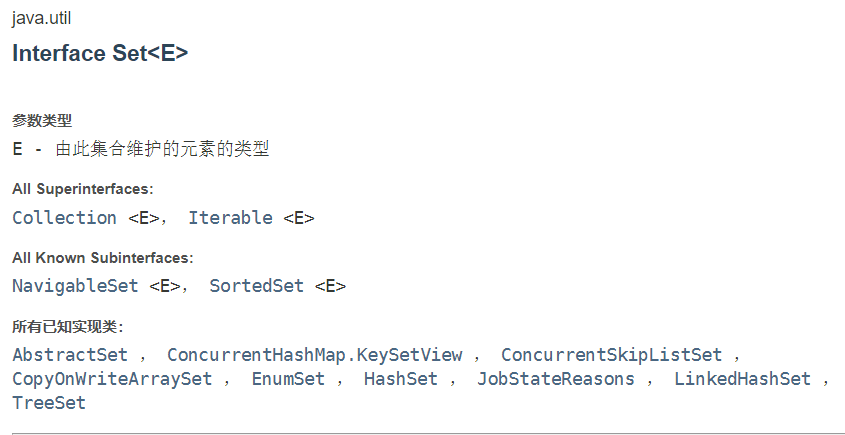Click the All Known Subinterfaces label
The width and height of the screenshot is (845, 435).
tap(102, 258)
